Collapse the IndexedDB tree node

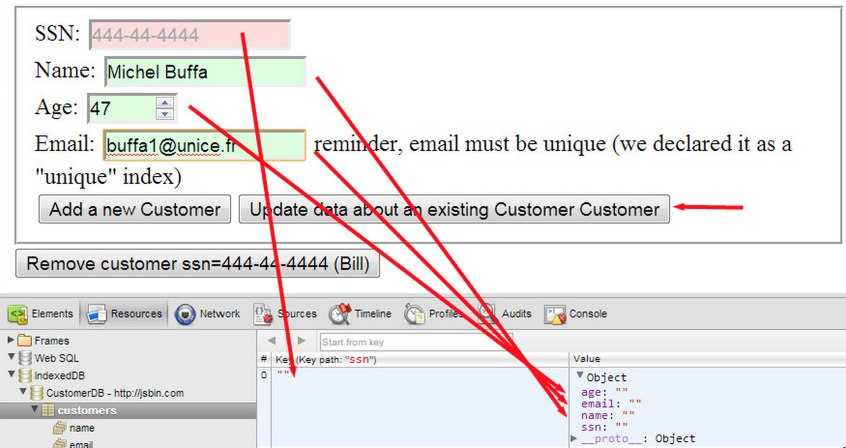coord(11,375)
